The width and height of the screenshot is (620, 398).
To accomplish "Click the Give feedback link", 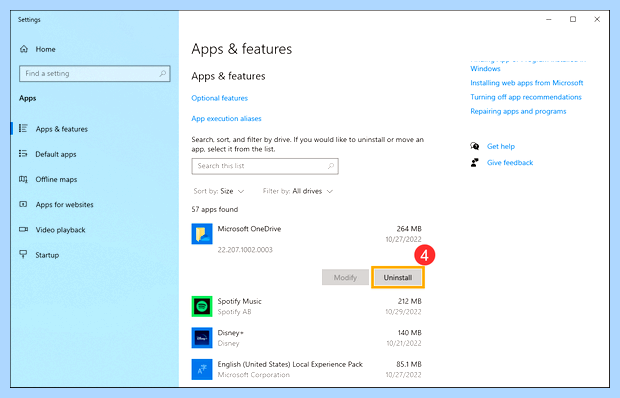I will (x=510, y=162).
